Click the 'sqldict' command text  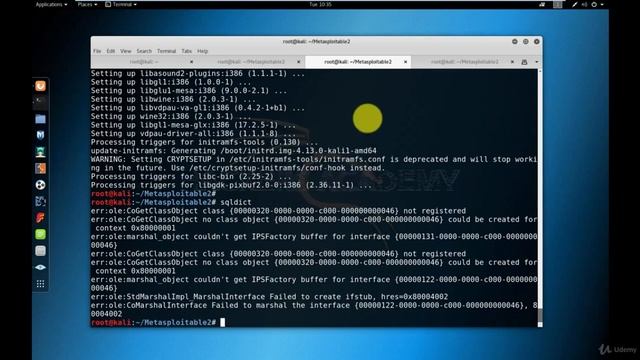click(x=236, y=202)
